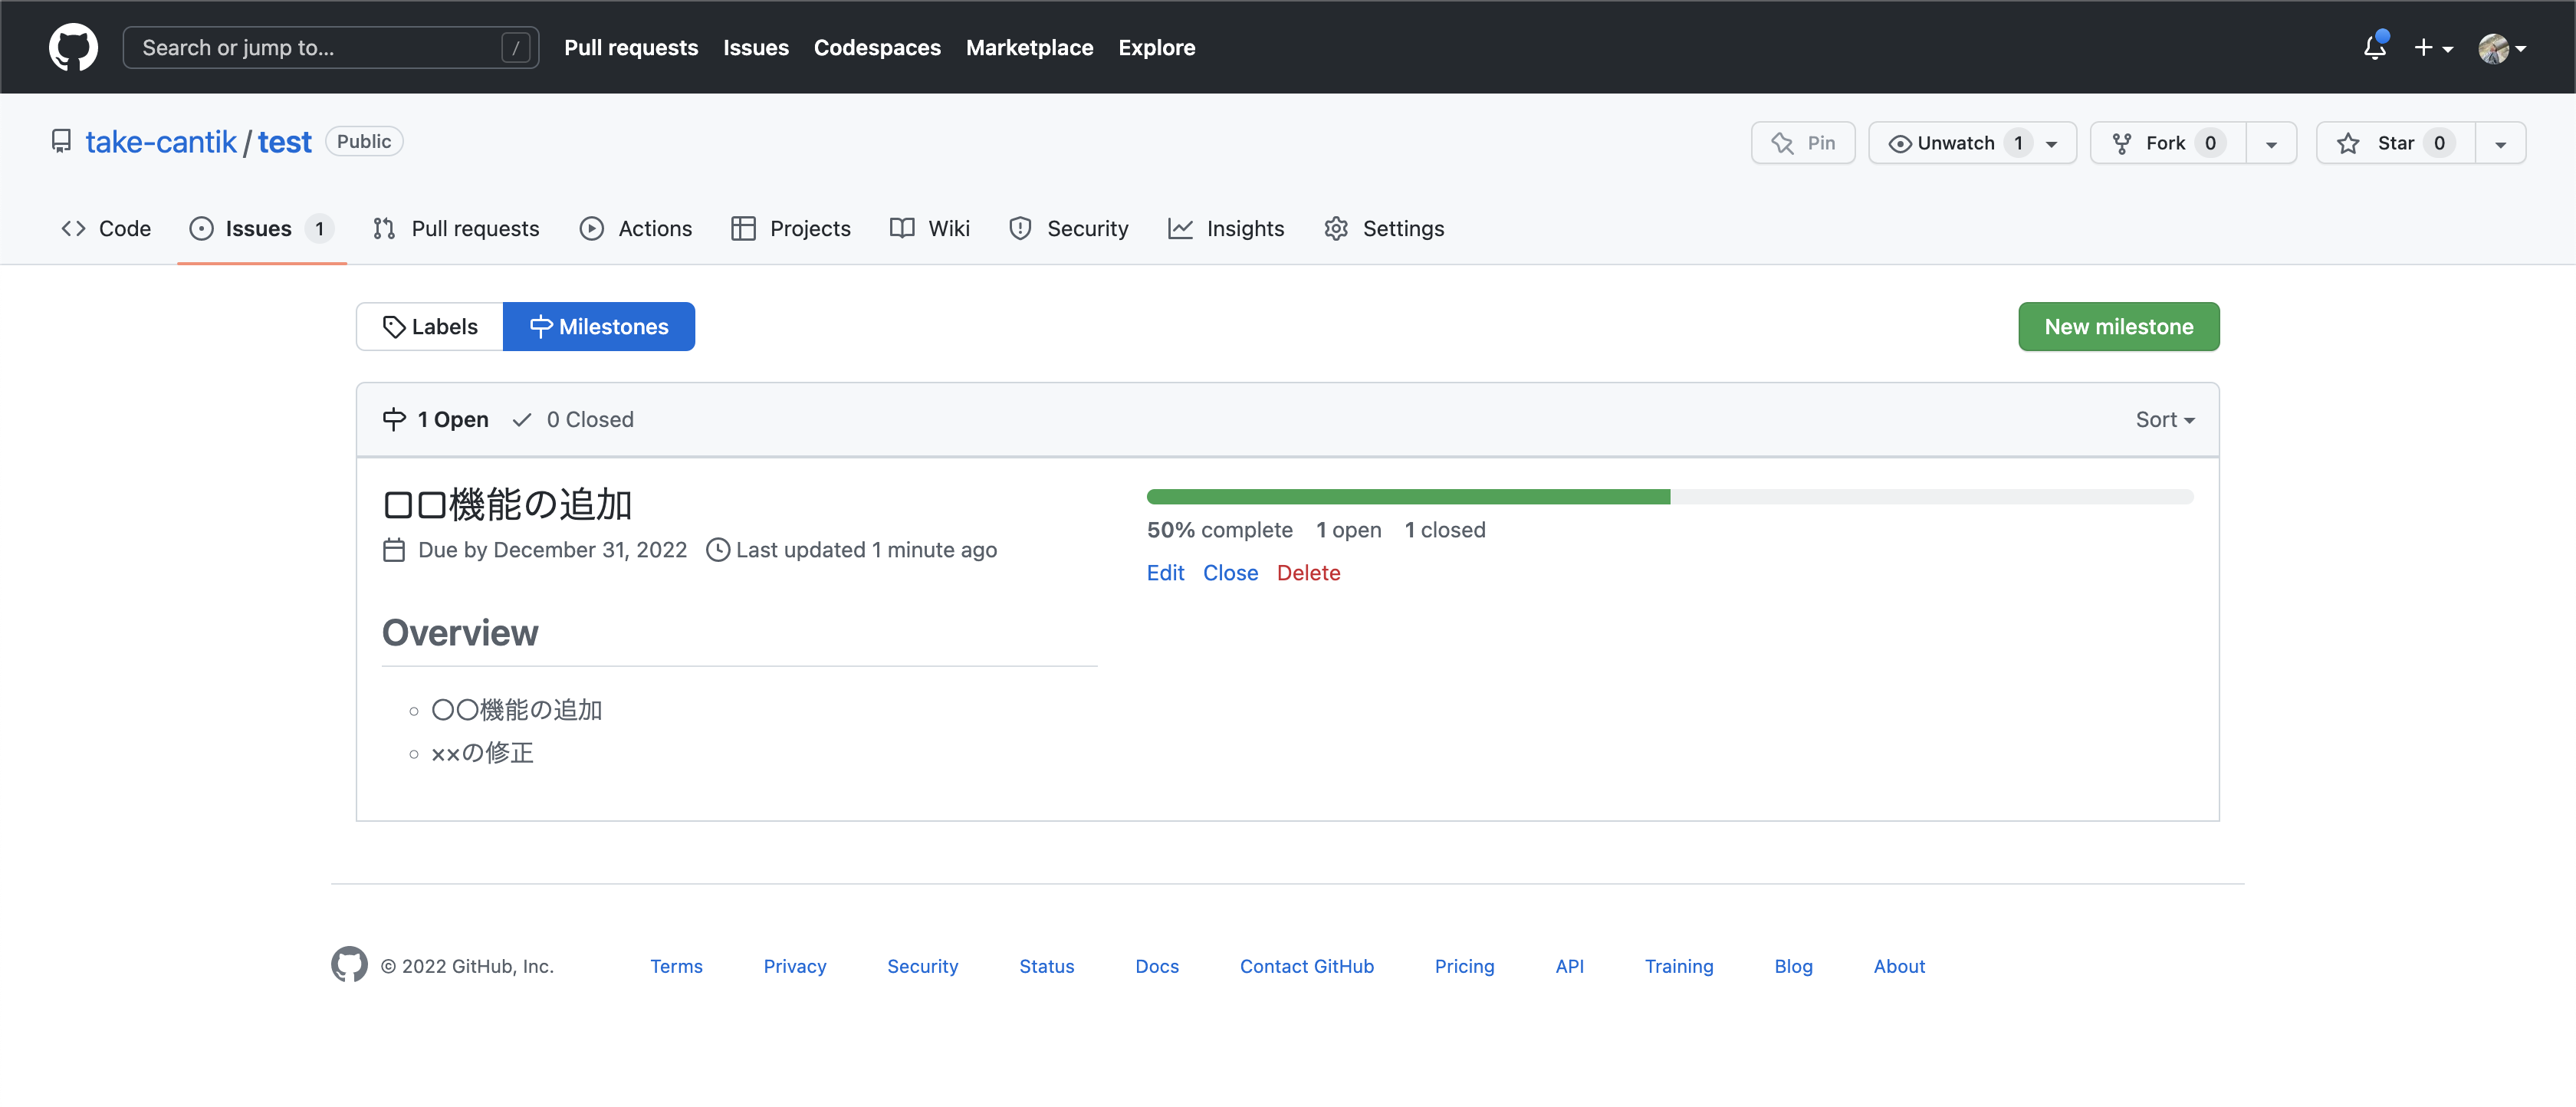This screenshot has height=1107, width=2576.
Task: Click the GitHub Octocat logo in header
Action: click(73, 47)
